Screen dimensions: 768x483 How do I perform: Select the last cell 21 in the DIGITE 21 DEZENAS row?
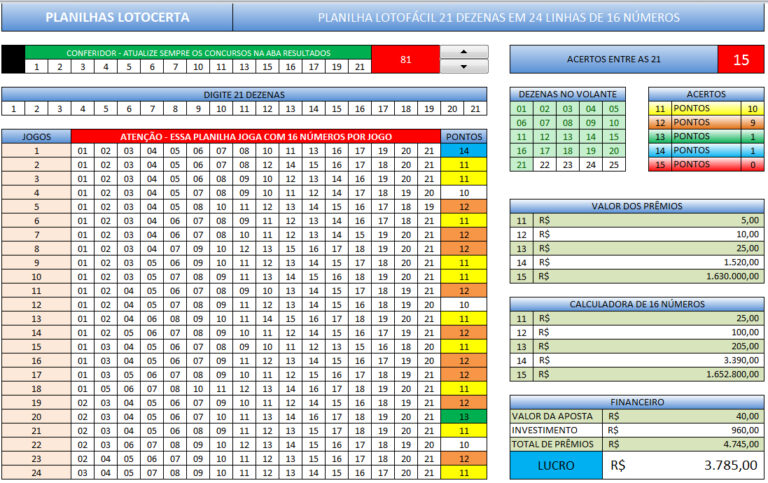475,109
